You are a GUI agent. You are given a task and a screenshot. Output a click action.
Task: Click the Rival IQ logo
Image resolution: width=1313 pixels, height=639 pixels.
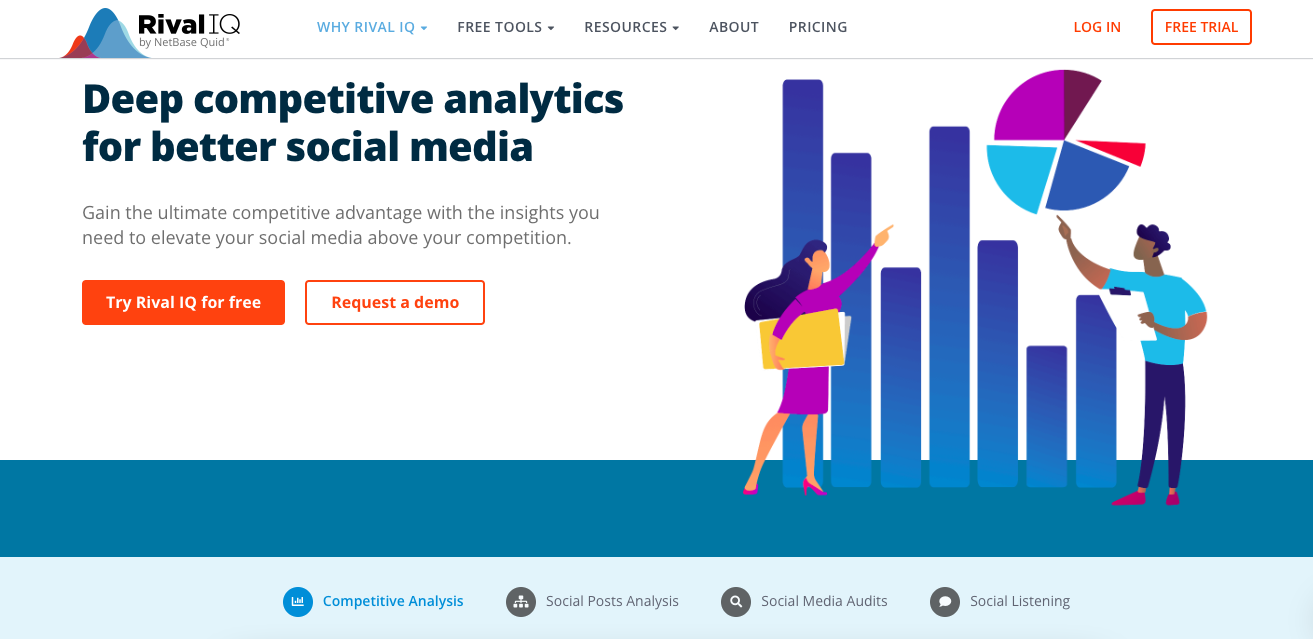pyautogui.click(x=152, y=31)
